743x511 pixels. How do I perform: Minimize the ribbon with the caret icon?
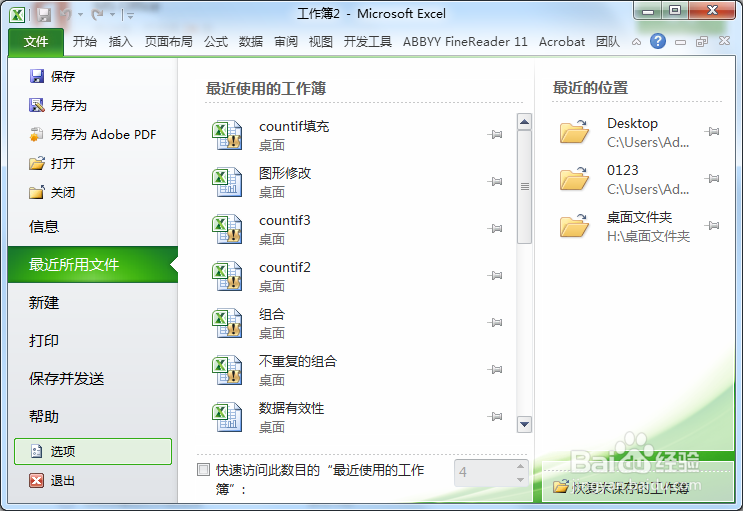coord(636,42)
